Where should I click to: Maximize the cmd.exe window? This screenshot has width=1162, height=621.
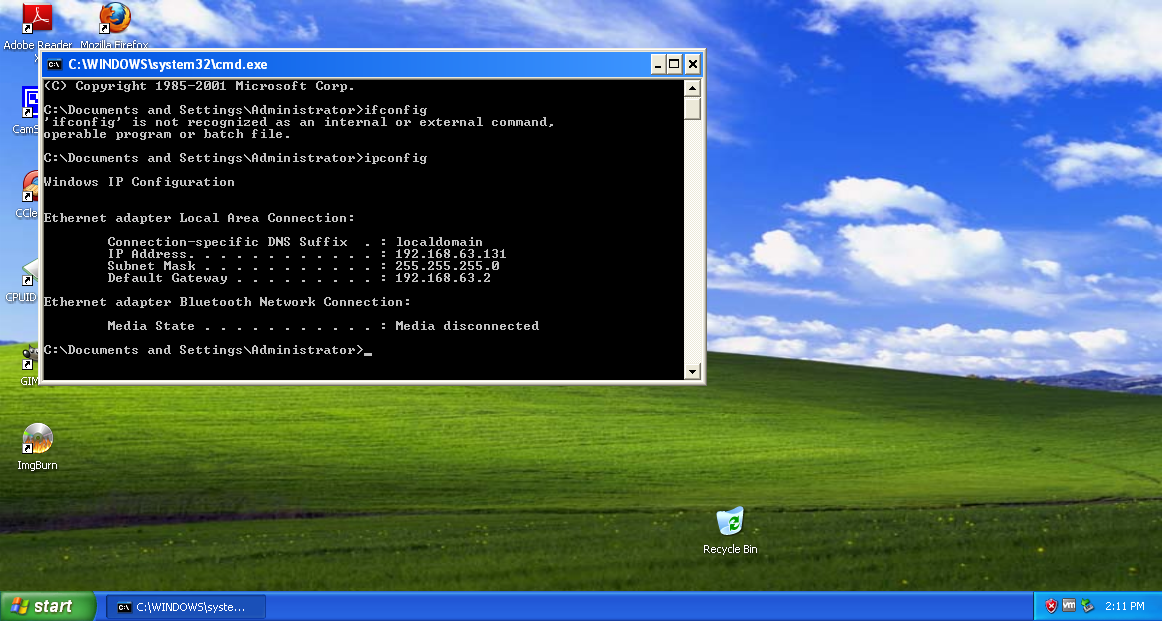(674, 64)
